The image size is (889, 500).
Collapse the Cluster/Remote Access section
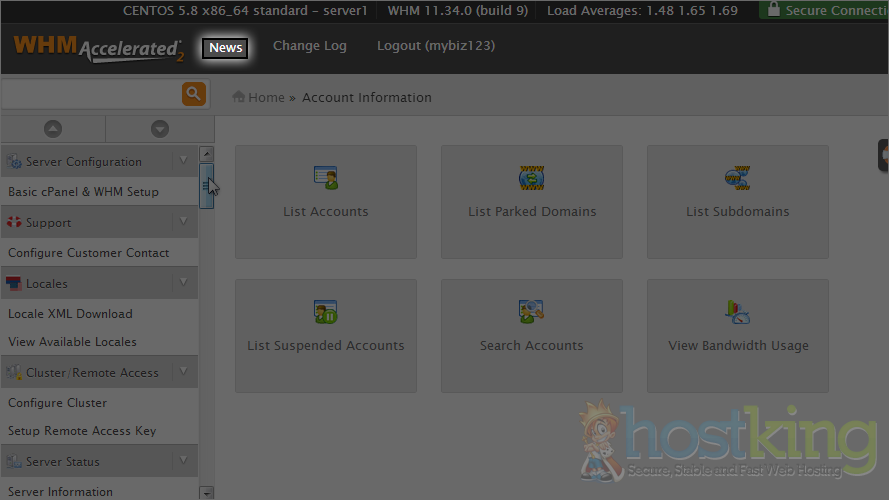pyautogui.click(x=183, y=372)
